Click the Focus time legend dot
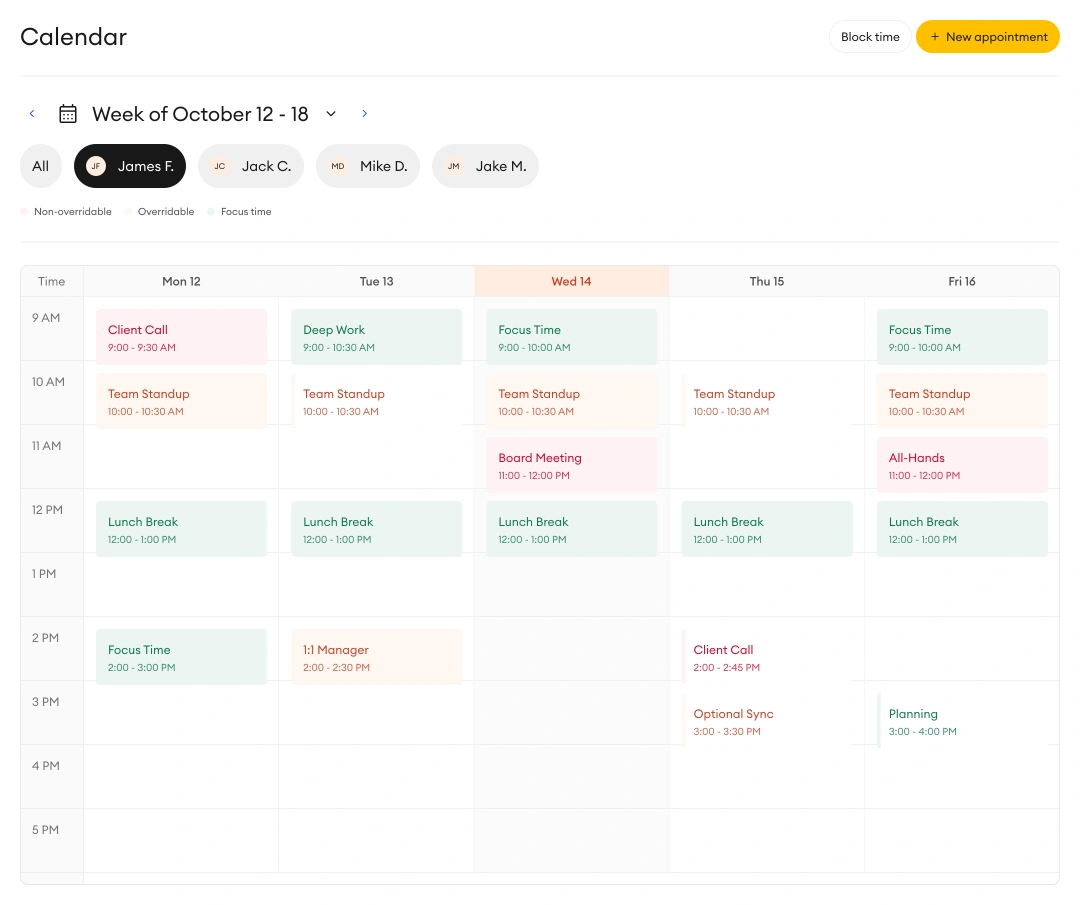 point(211,211)
